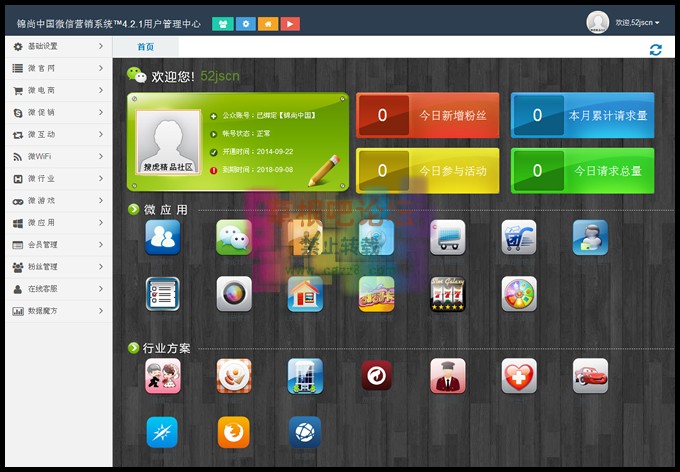Switch to the 首页 tab
The image size is (680, 472).
pos(146,47)
